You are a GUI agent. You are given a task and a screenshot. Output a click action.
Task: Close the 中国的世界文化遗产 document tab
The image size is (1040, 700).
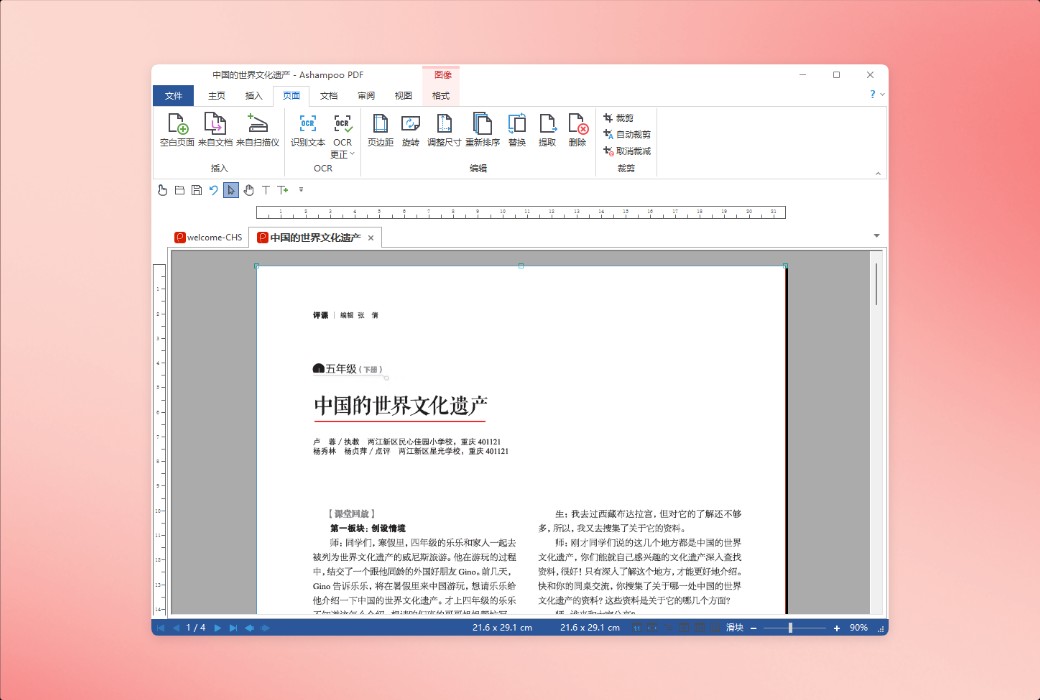point(371,237)
